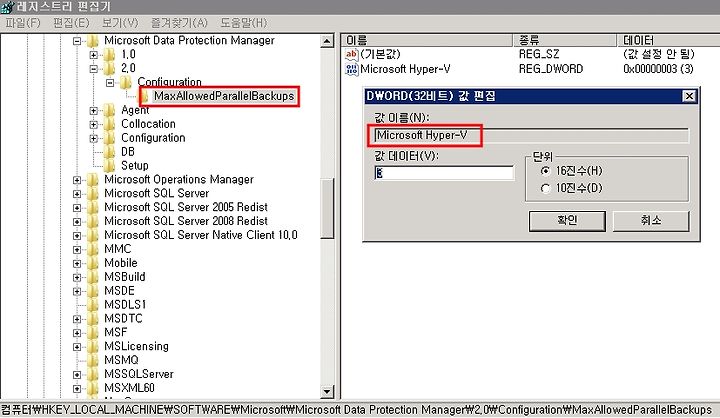Image resolution: width=720 pixels, height=418 pixels.
Task: Open the 편집(E) menu
Action: point(71,23)
